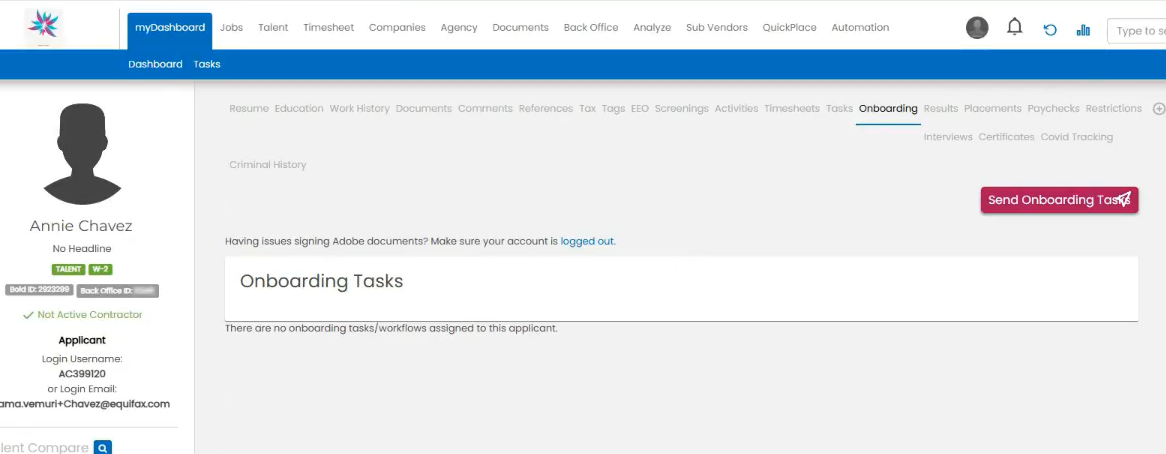Click the Onboarding Tasks heading

321,282
